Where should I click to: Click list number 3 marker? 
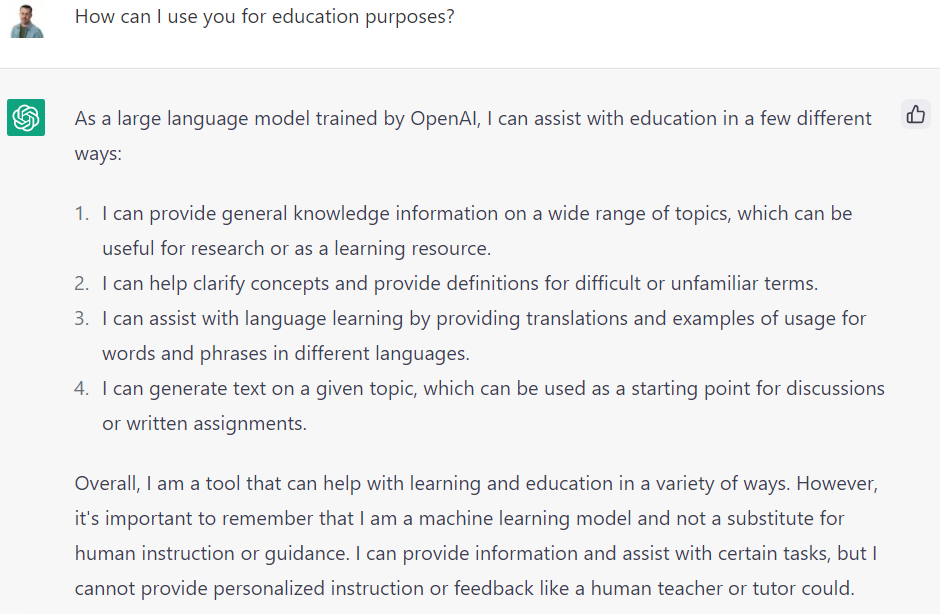click(82, 318)
